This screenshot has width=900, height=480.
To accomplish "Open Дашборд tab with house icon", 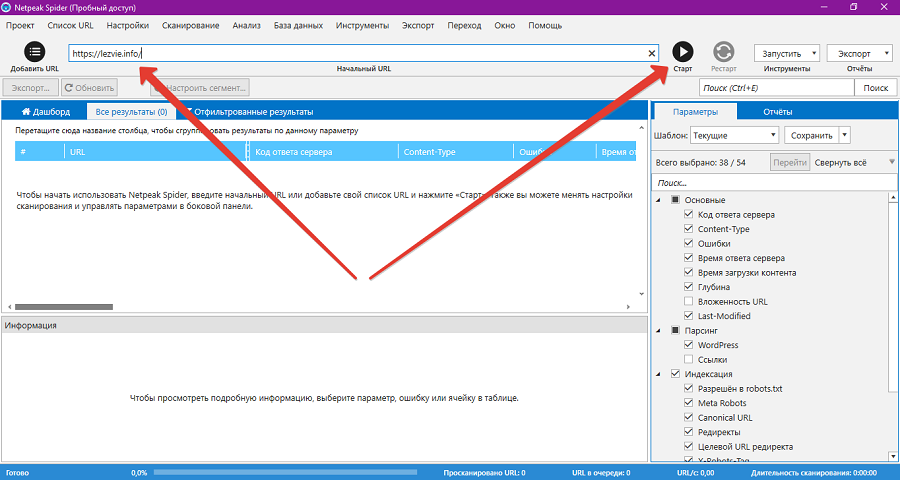I will [45, 112].
